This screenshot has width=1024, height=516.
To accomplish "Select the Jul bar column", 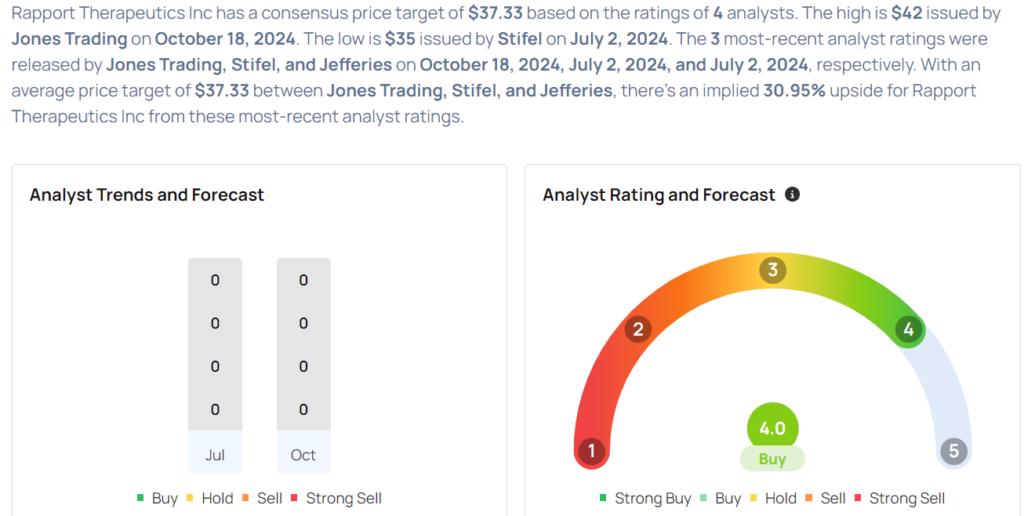I will (215, 366).
